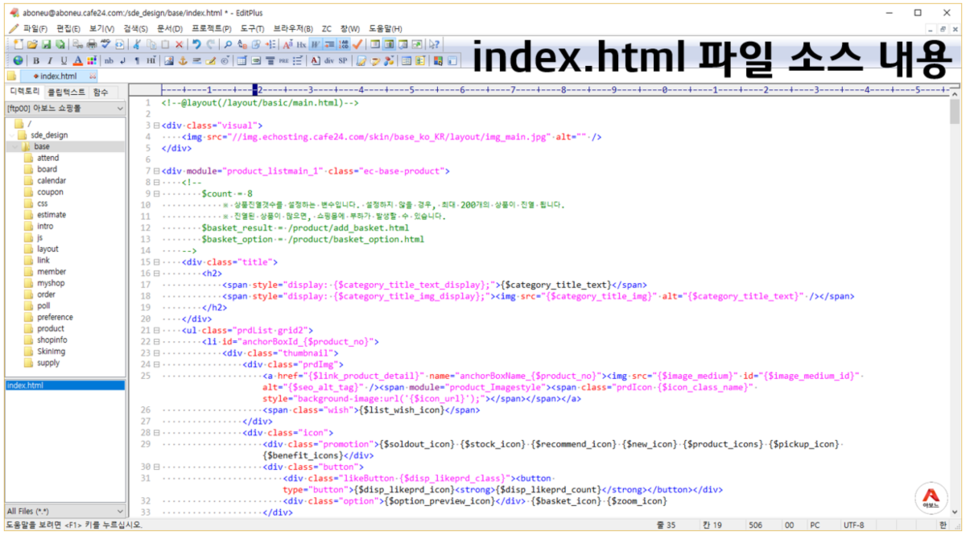This screenshot has width=966, height=535.
Task: Click the orange check mark icon
Action: pos(357,44)
